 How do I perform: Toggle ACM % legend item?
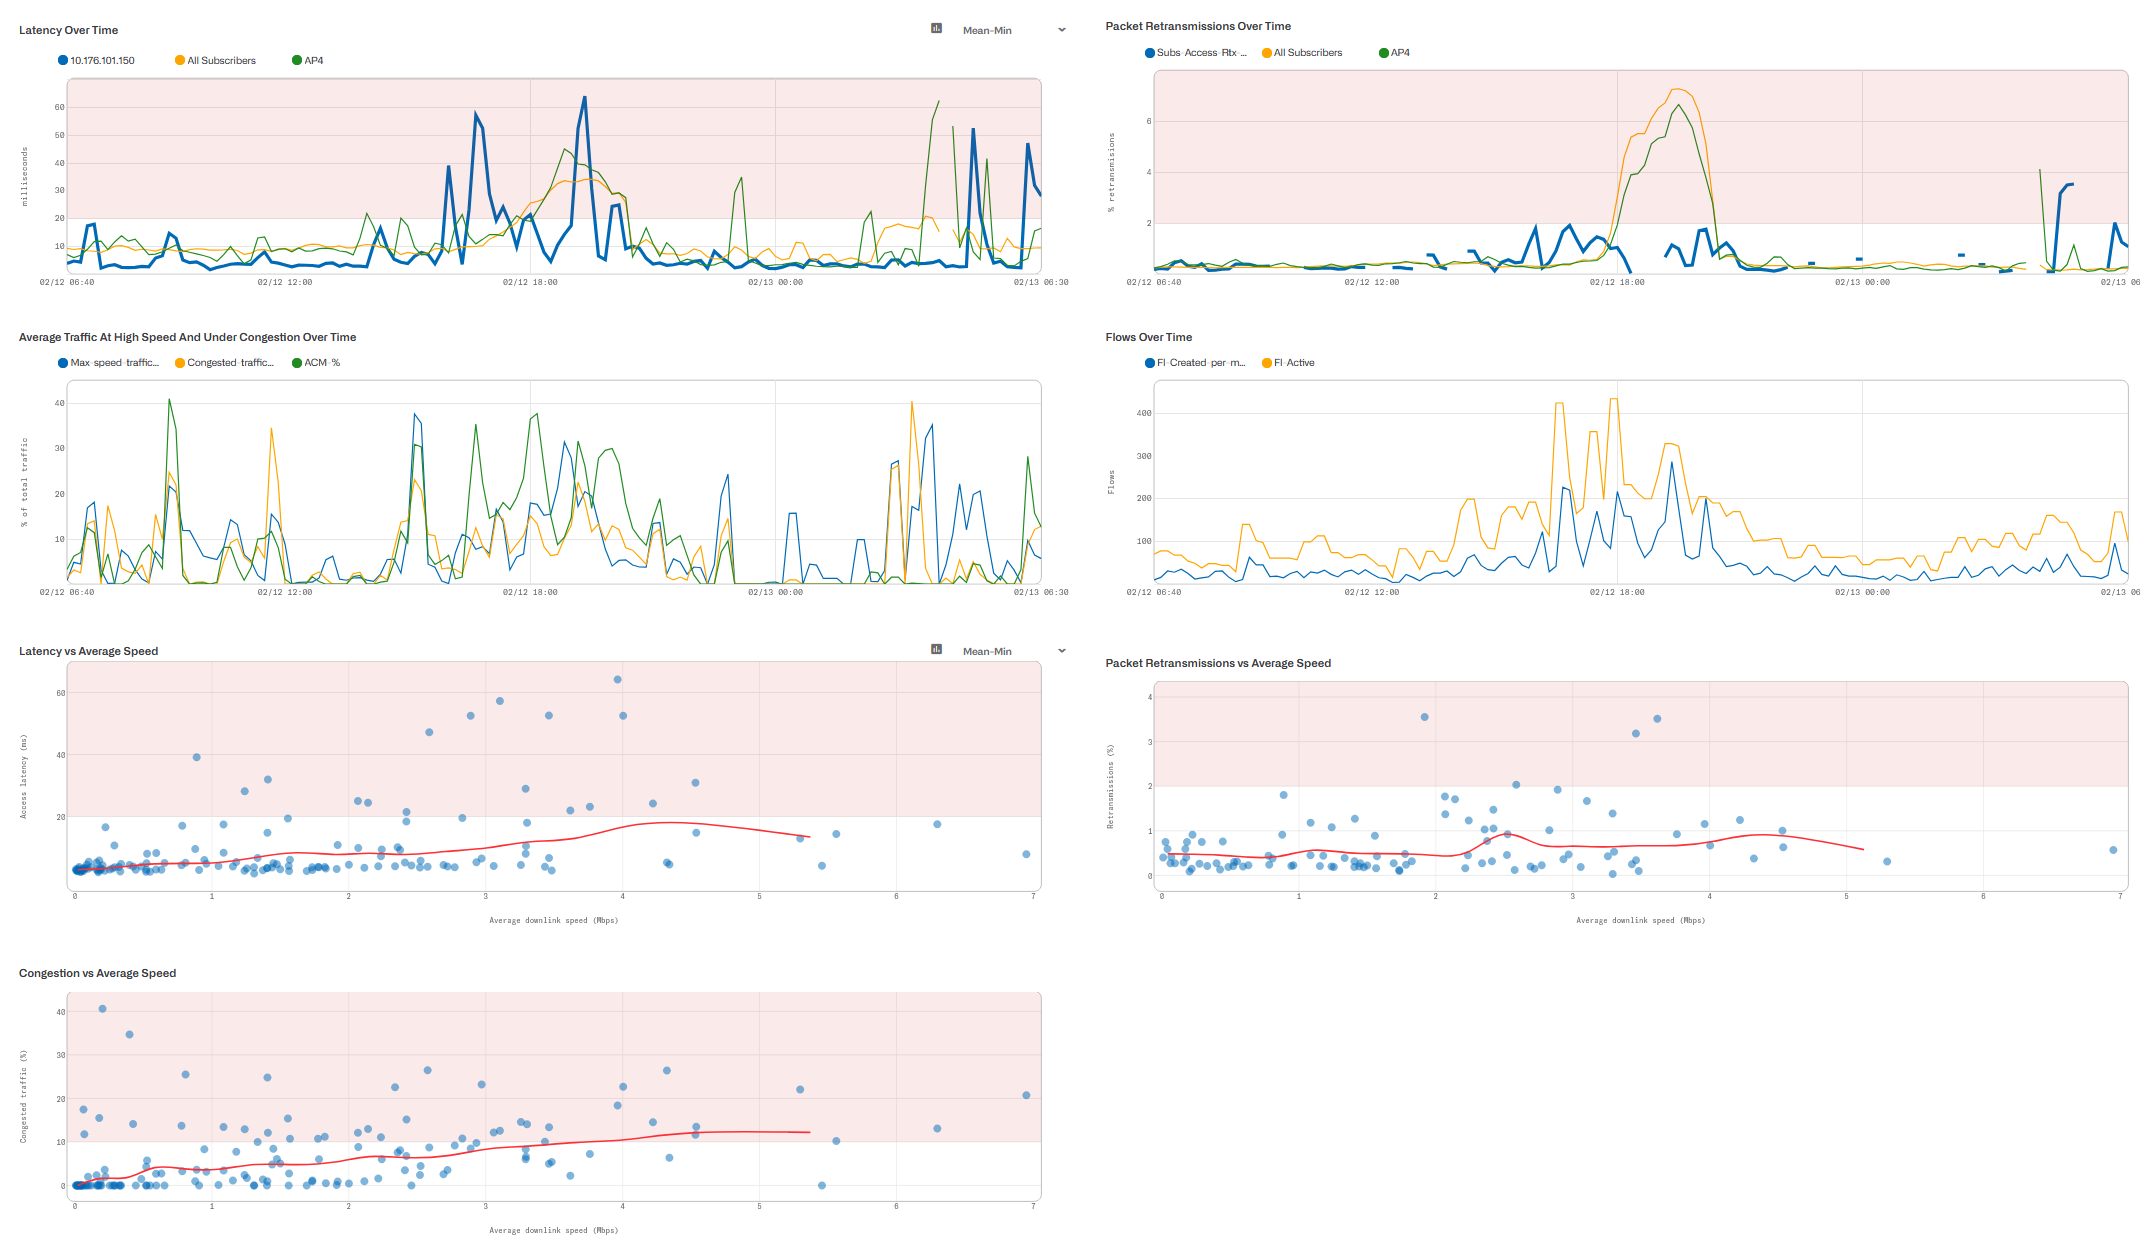pos(321,363)
